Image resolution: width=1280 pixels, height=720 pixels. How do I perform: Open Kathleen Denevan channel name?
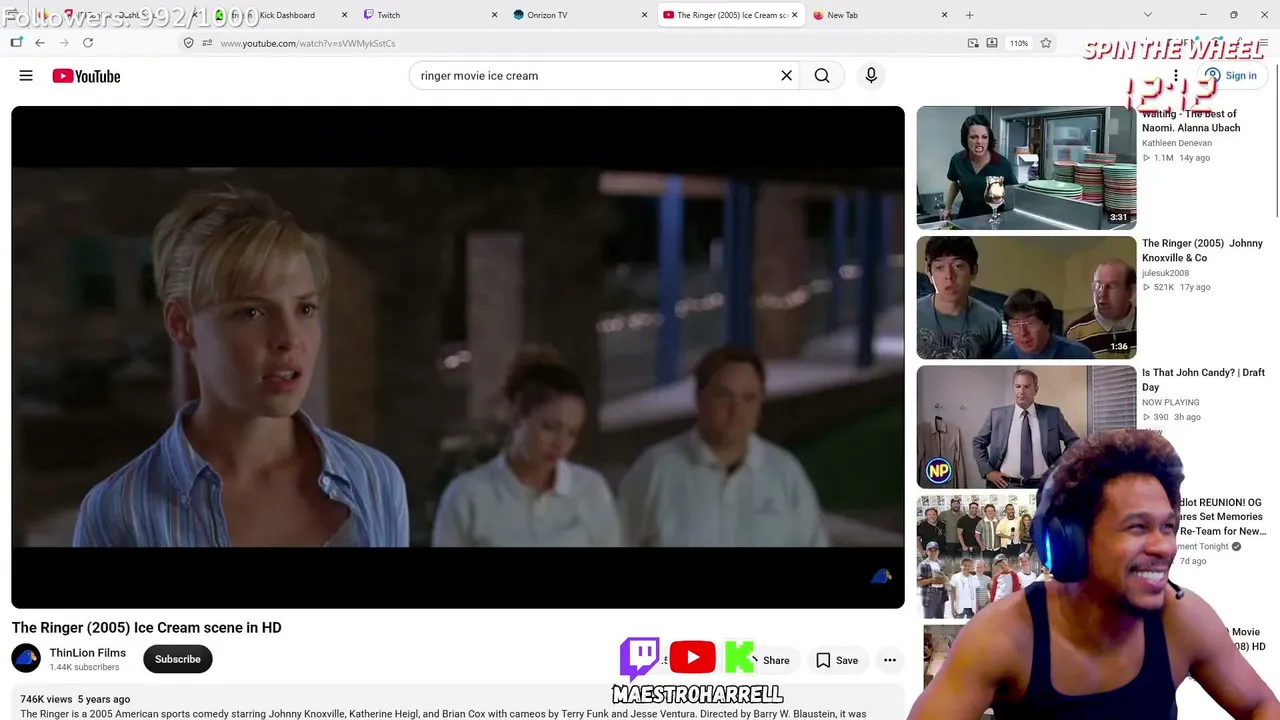pyautogui.click(x=1177, y=143)
